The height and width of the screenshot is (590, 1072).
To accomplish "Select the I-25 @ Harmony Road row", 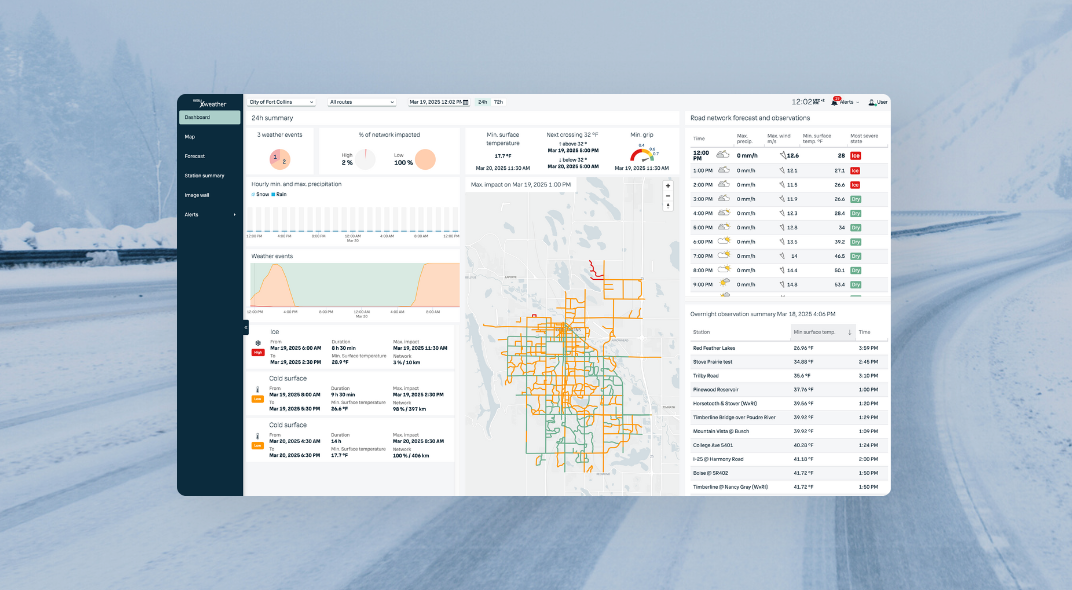I will [x=788, y=459].
